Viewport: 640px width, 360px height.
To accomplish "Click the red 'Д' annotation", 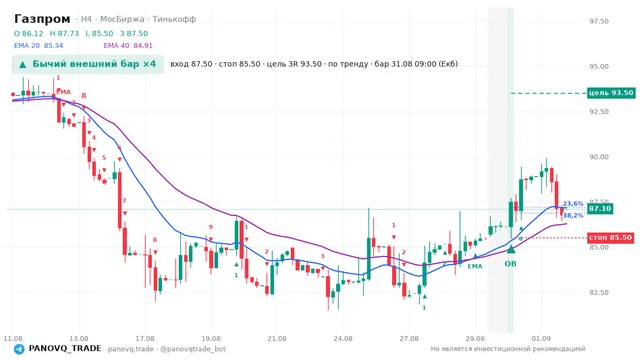I will pyautogui.click(x=84, y=96).
